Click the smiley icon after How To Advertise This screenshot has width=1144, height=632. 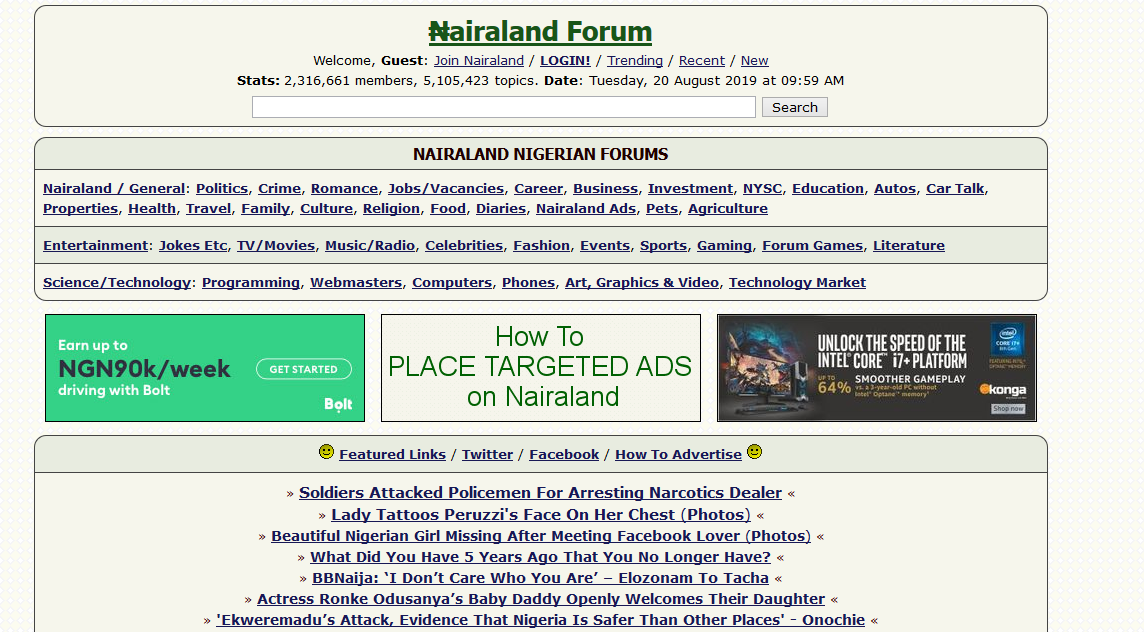coord(754,452)
